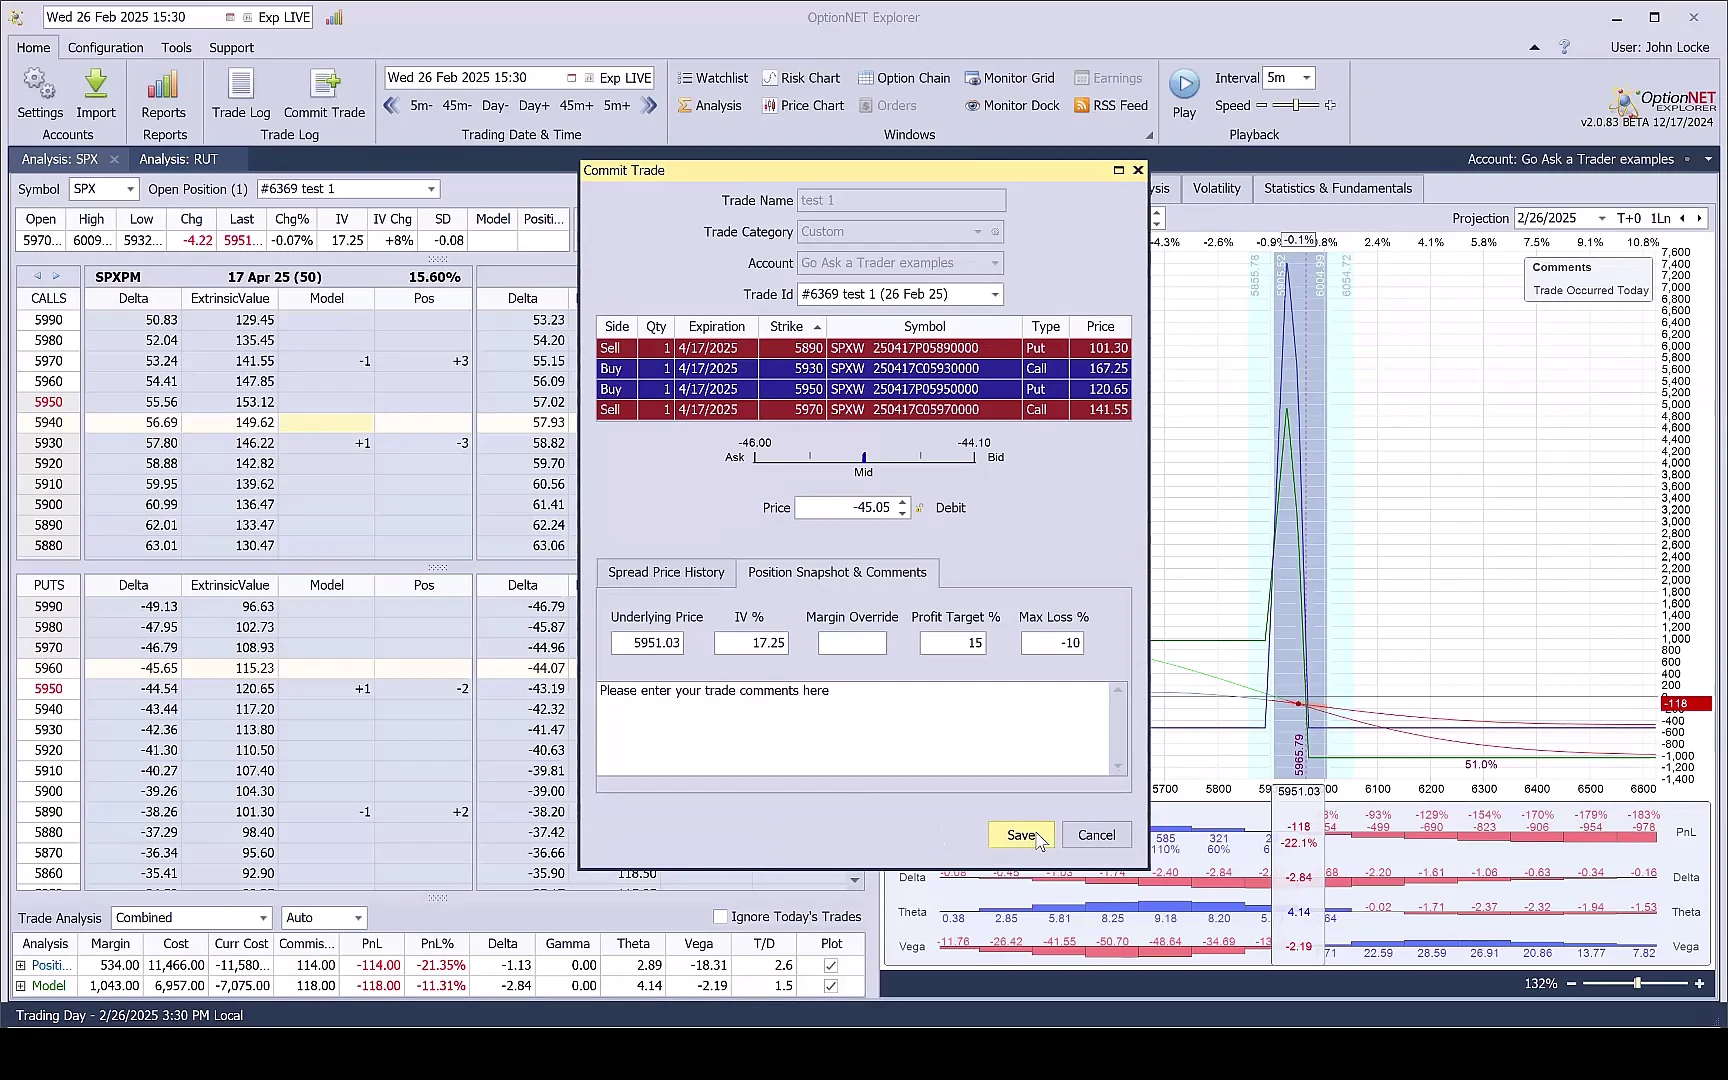The height and width of the screenshot is (1080, 1728).
Task: Click the trade comments text box
Action: (x=853, y=728)
